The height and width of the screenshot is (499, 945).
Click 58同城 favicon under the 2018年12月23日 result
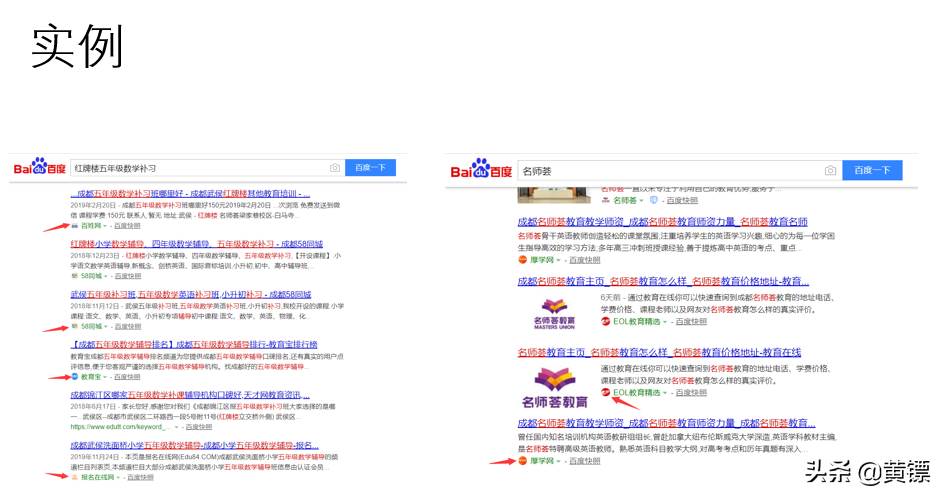pos(75,275)
